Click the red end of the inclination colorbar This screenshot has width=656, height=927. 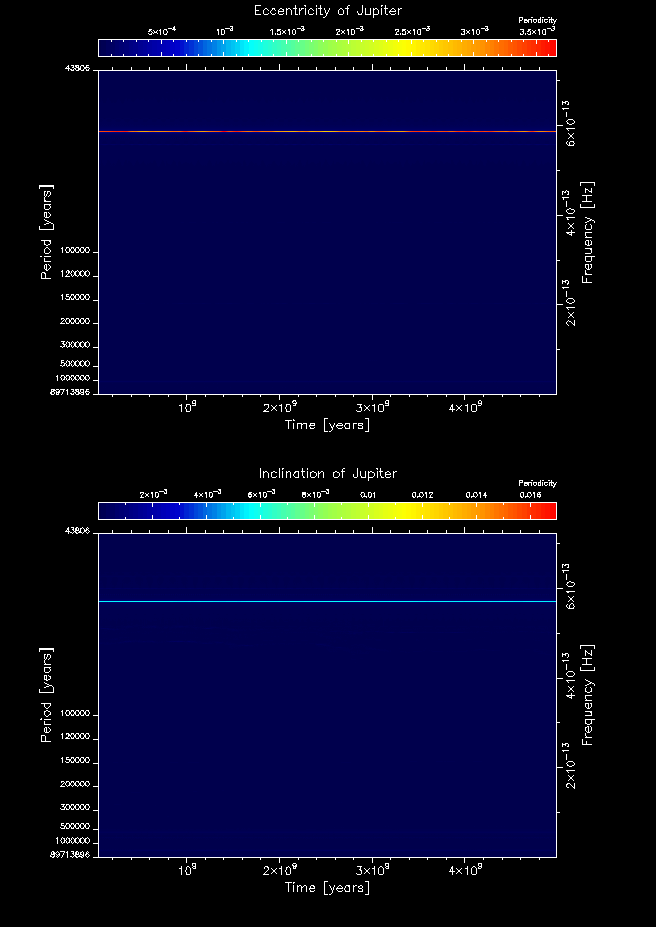(x=549, y=511)
